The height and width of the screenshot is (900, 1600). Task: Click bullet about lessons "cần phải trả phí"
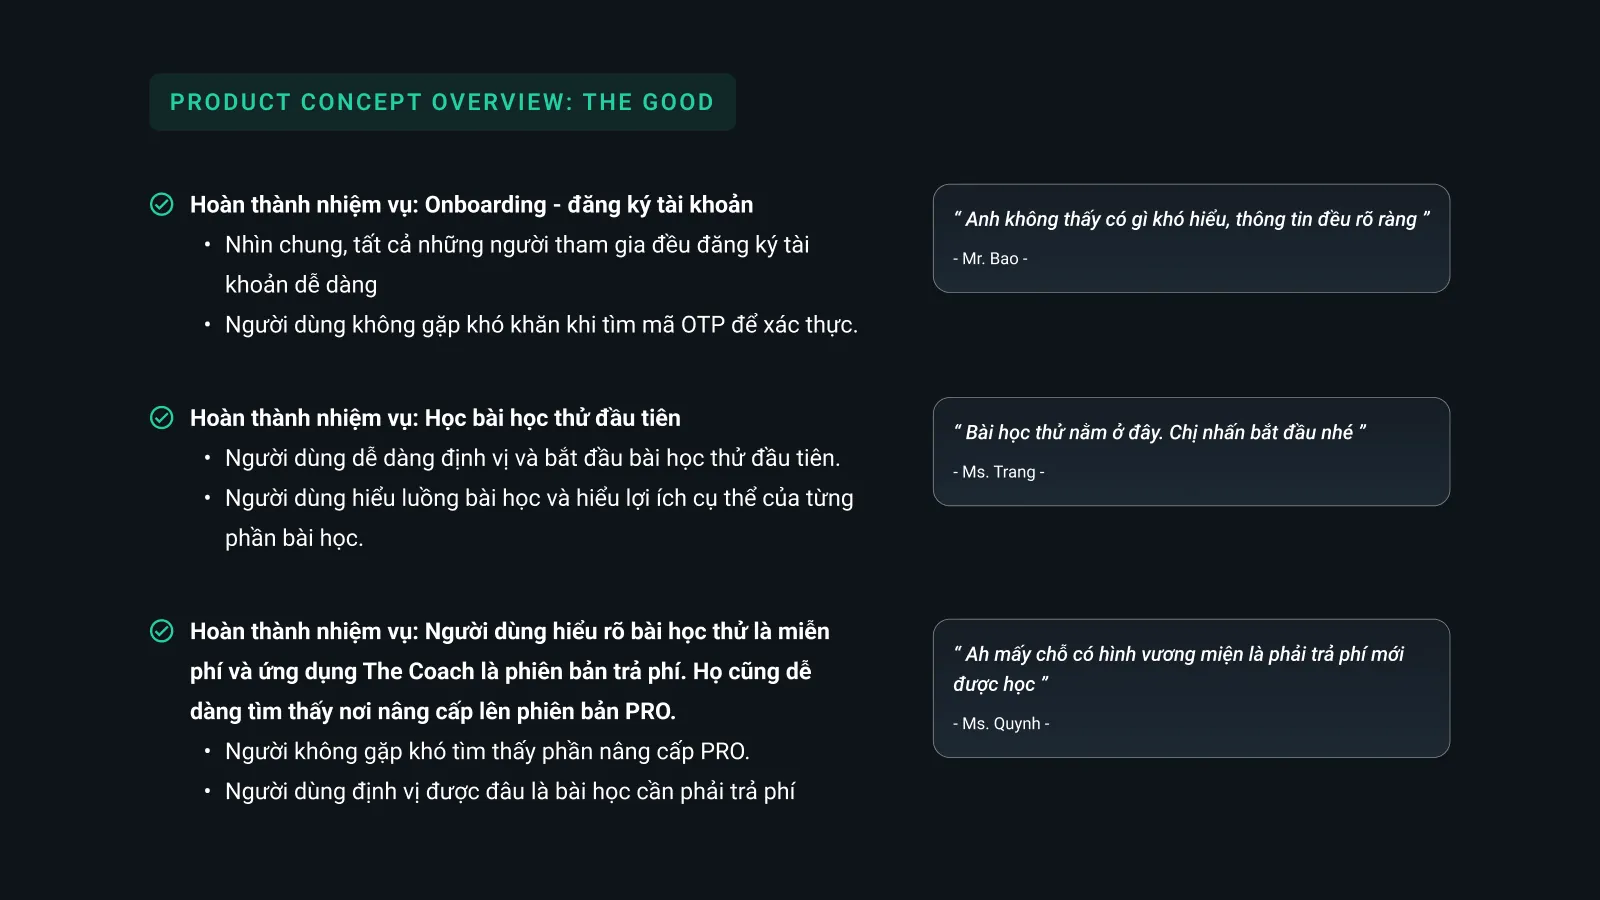click(510, 791)
